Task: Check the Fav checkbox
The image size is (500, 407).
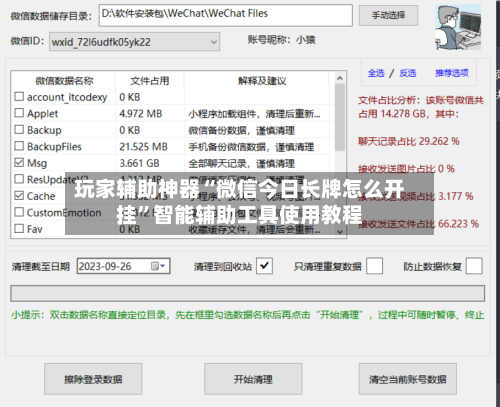Action: coord(19,228)
